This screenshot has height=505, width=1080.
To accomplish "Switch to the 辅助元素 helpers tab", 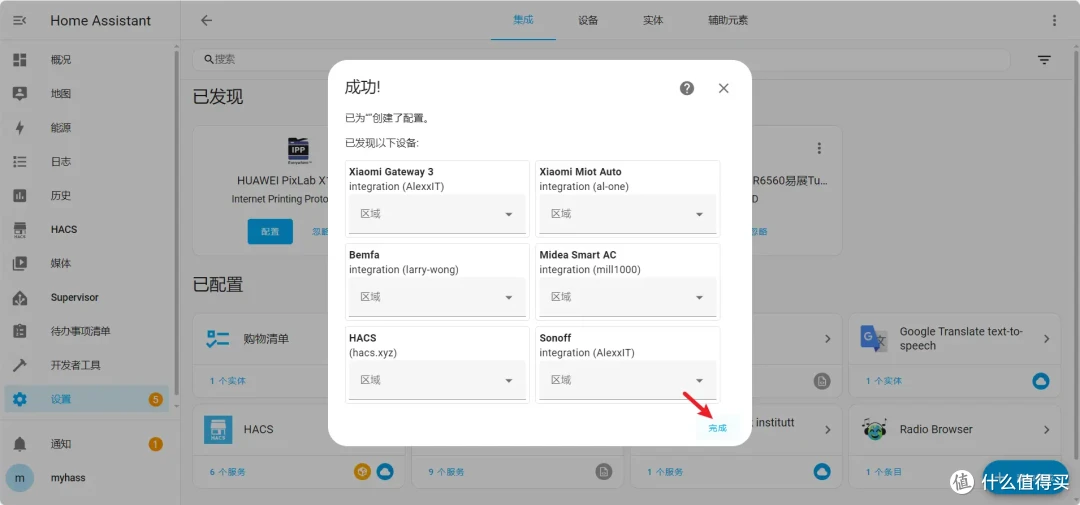I will (728, 20).
